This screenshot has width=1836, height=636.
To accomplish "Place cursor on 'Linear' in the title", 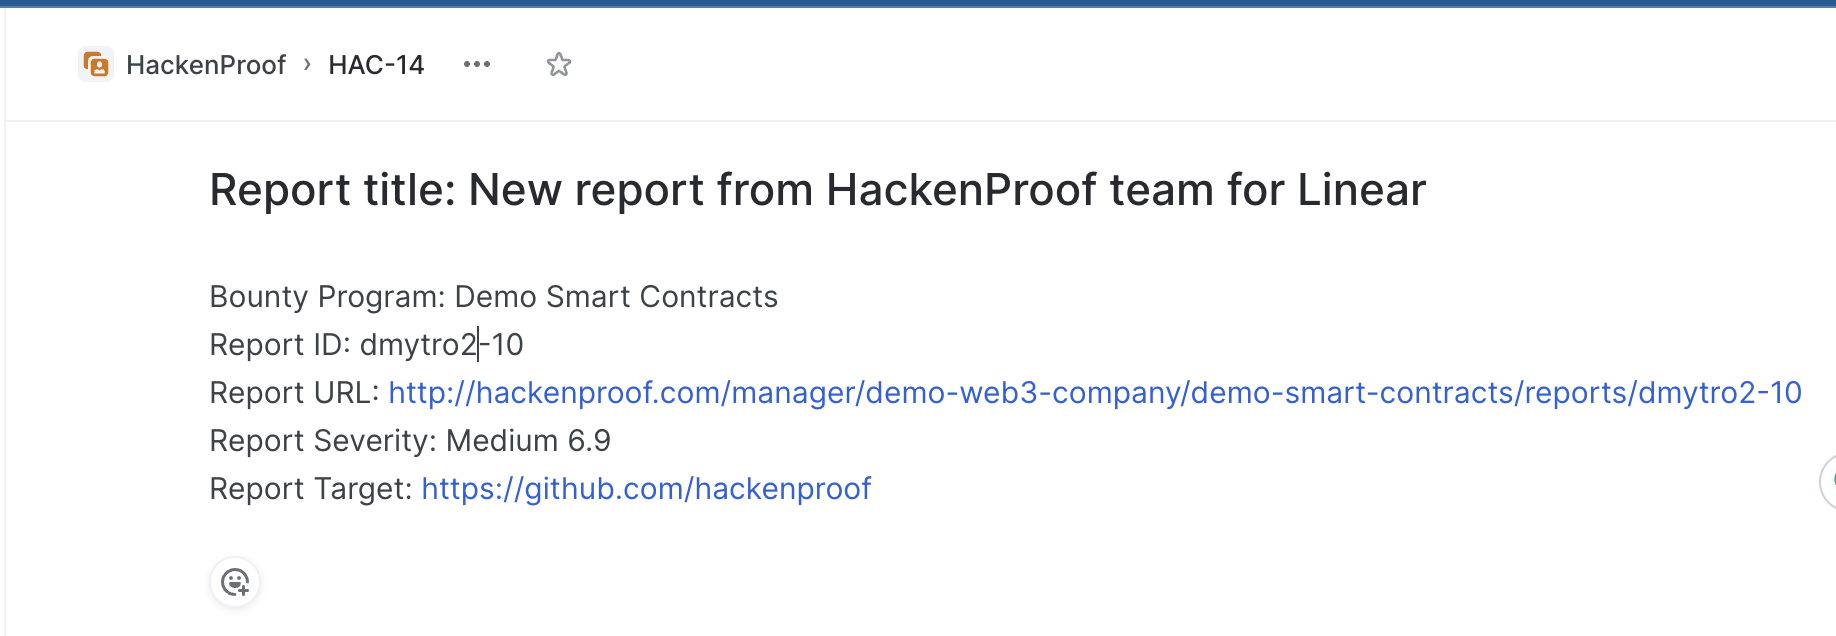I will [x=1361, y=190].
